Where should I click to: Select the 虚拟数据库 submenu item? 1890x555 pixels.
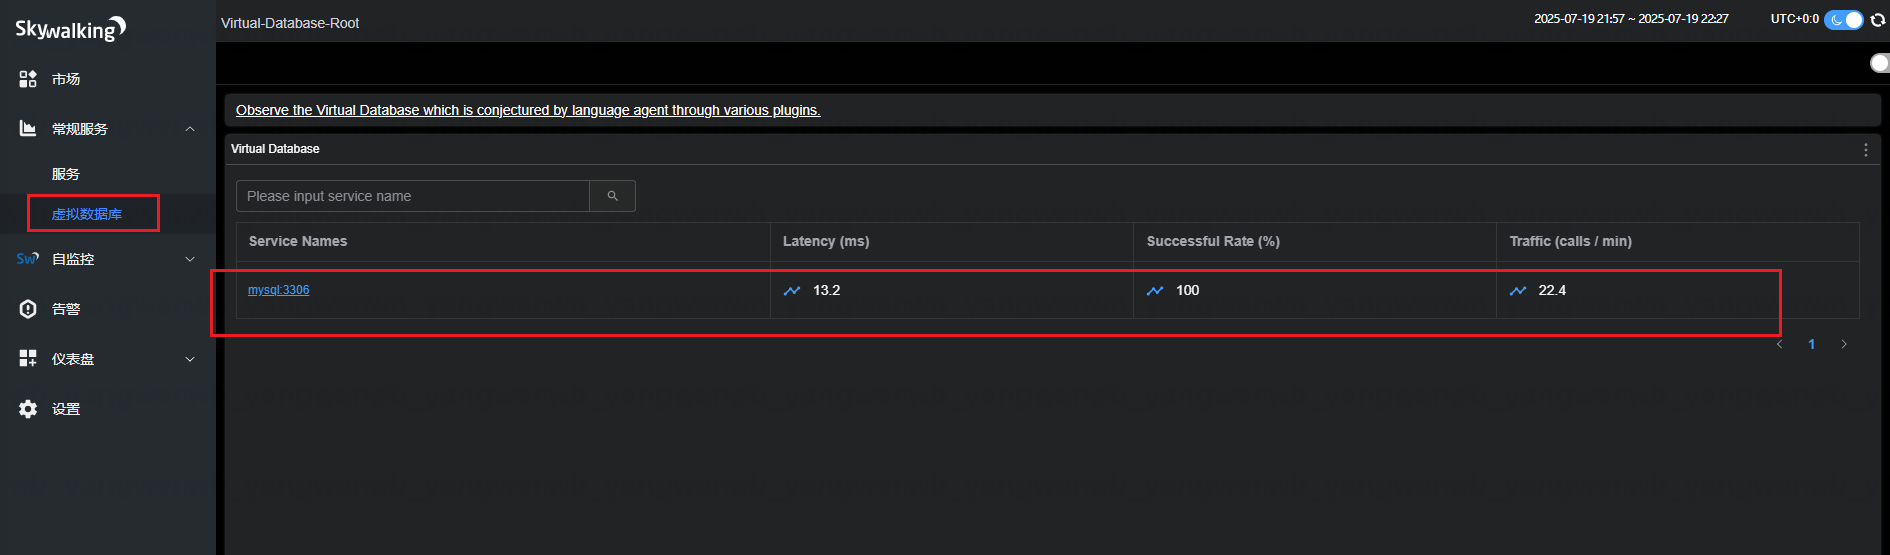87,214
